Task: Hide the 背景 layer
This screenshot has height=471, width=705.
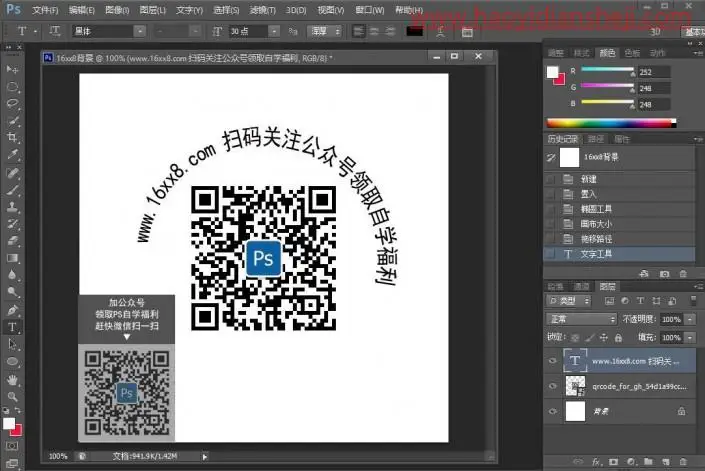Action: (553, 411)
